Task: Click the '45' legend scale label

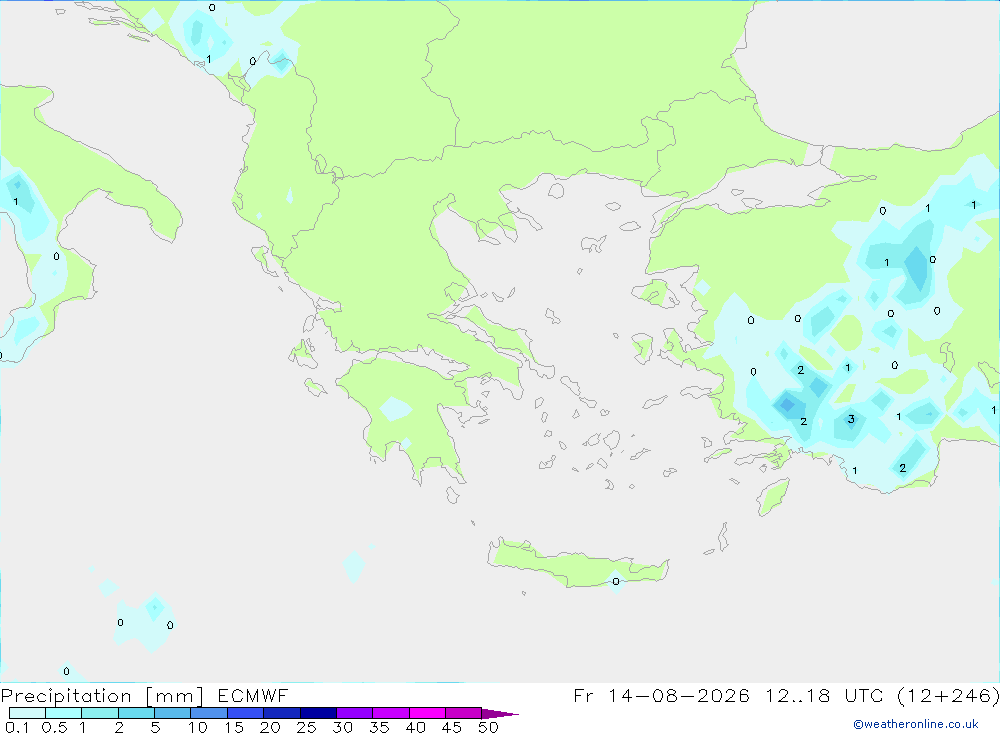Action: click(452, 727)
